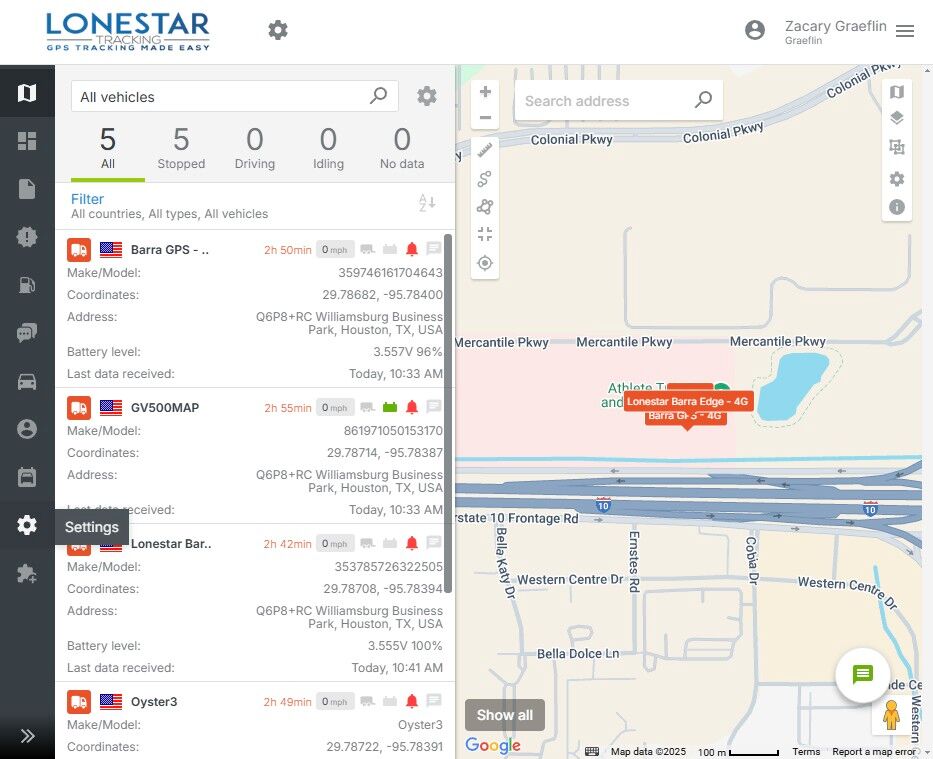This screenshot has width=933, height=759.
Task: Click the Street View pegman
Action: [x=891, y=714]
